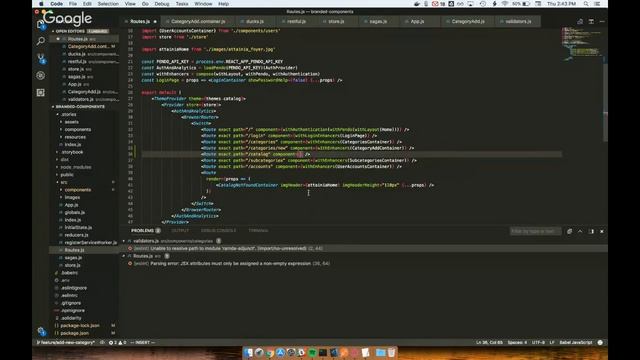Open package.json in the explorer
The height and width of the screenshot is (360, 640).
click(74, 333)
